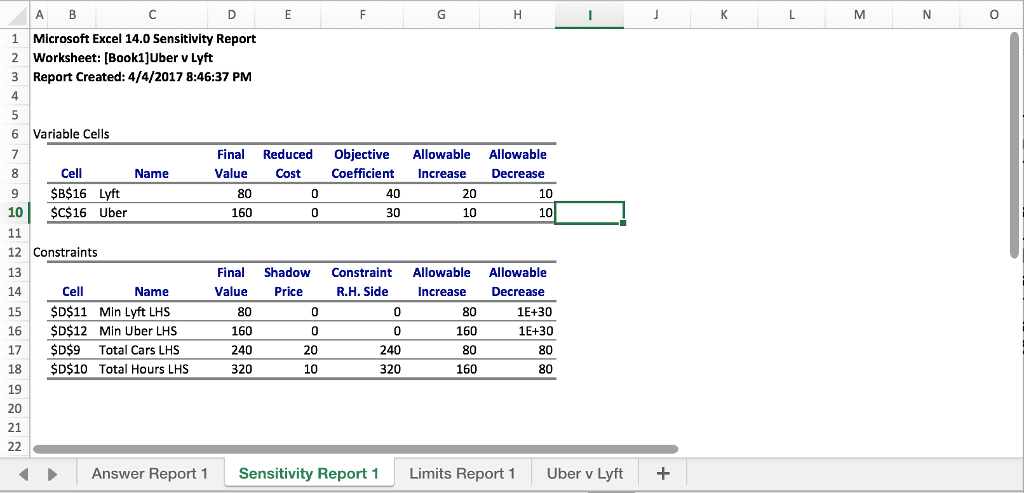Click the Total Hours LHS shadow price cell
This screenshot has width=1024, height=493.
[289, 369]
